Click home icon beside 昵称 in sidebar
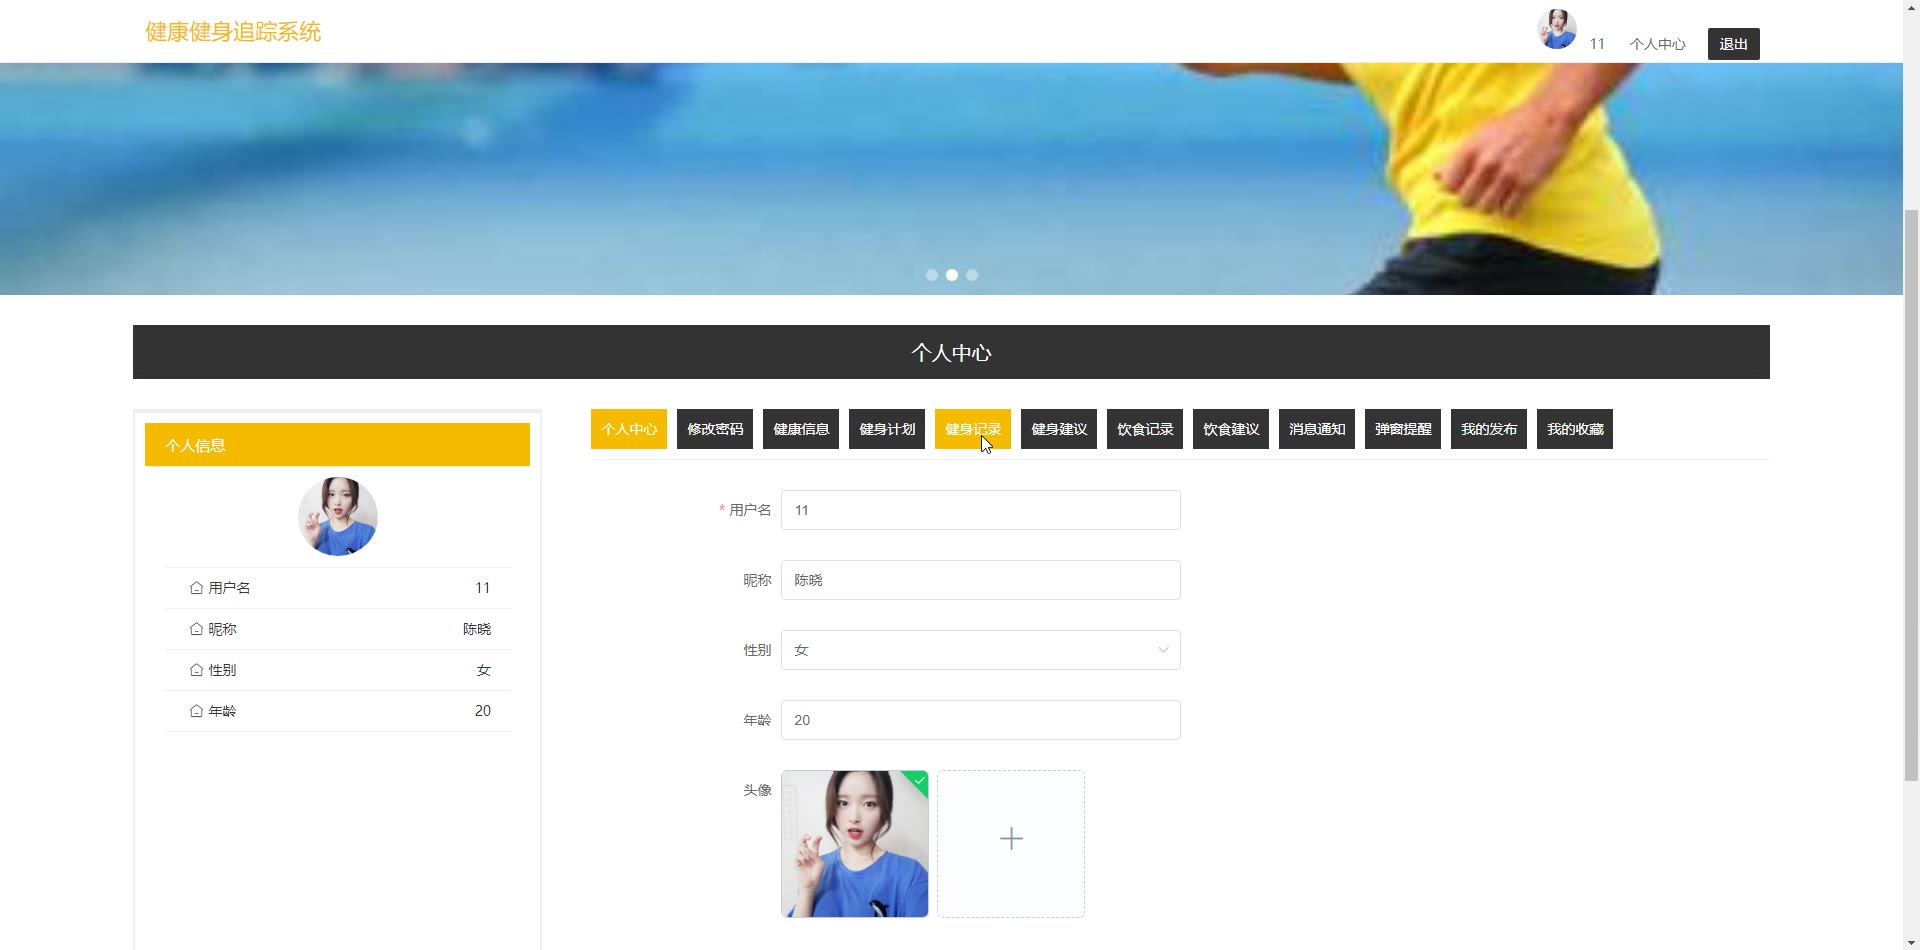Screen dimensions: 1920x950 (196, 629)
